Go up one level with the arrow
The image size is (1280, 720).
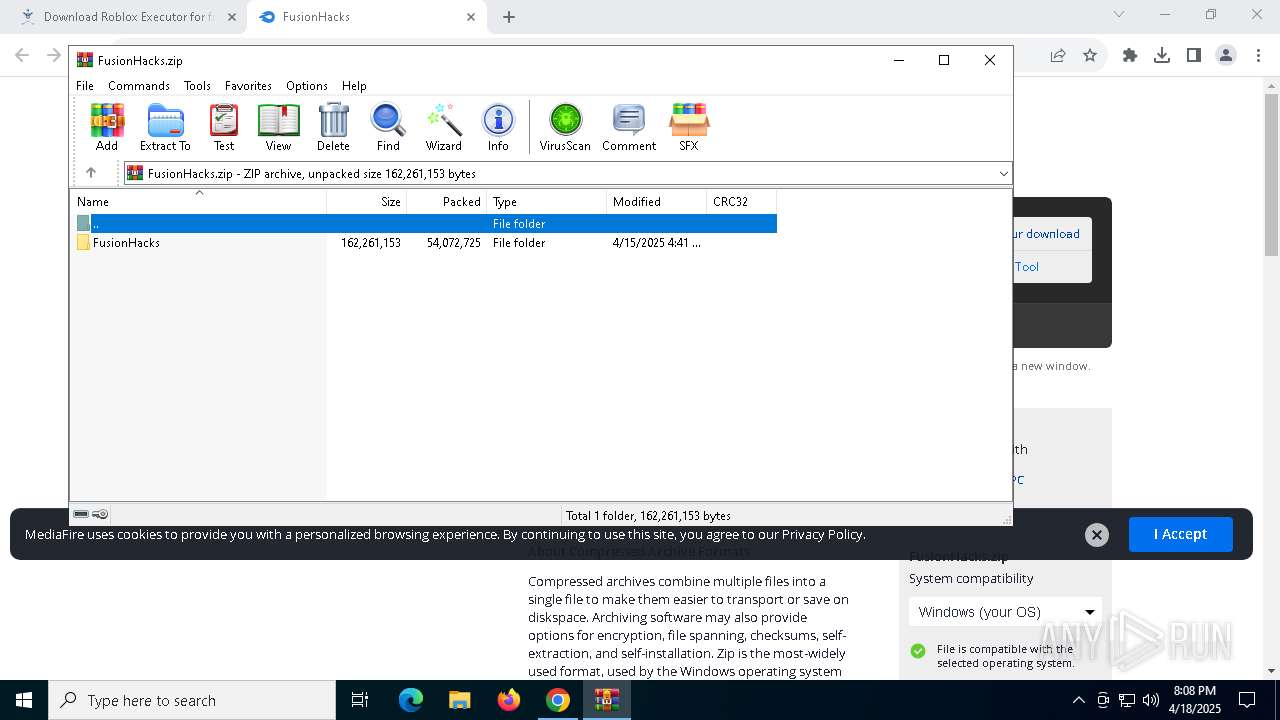click(91, 173)
